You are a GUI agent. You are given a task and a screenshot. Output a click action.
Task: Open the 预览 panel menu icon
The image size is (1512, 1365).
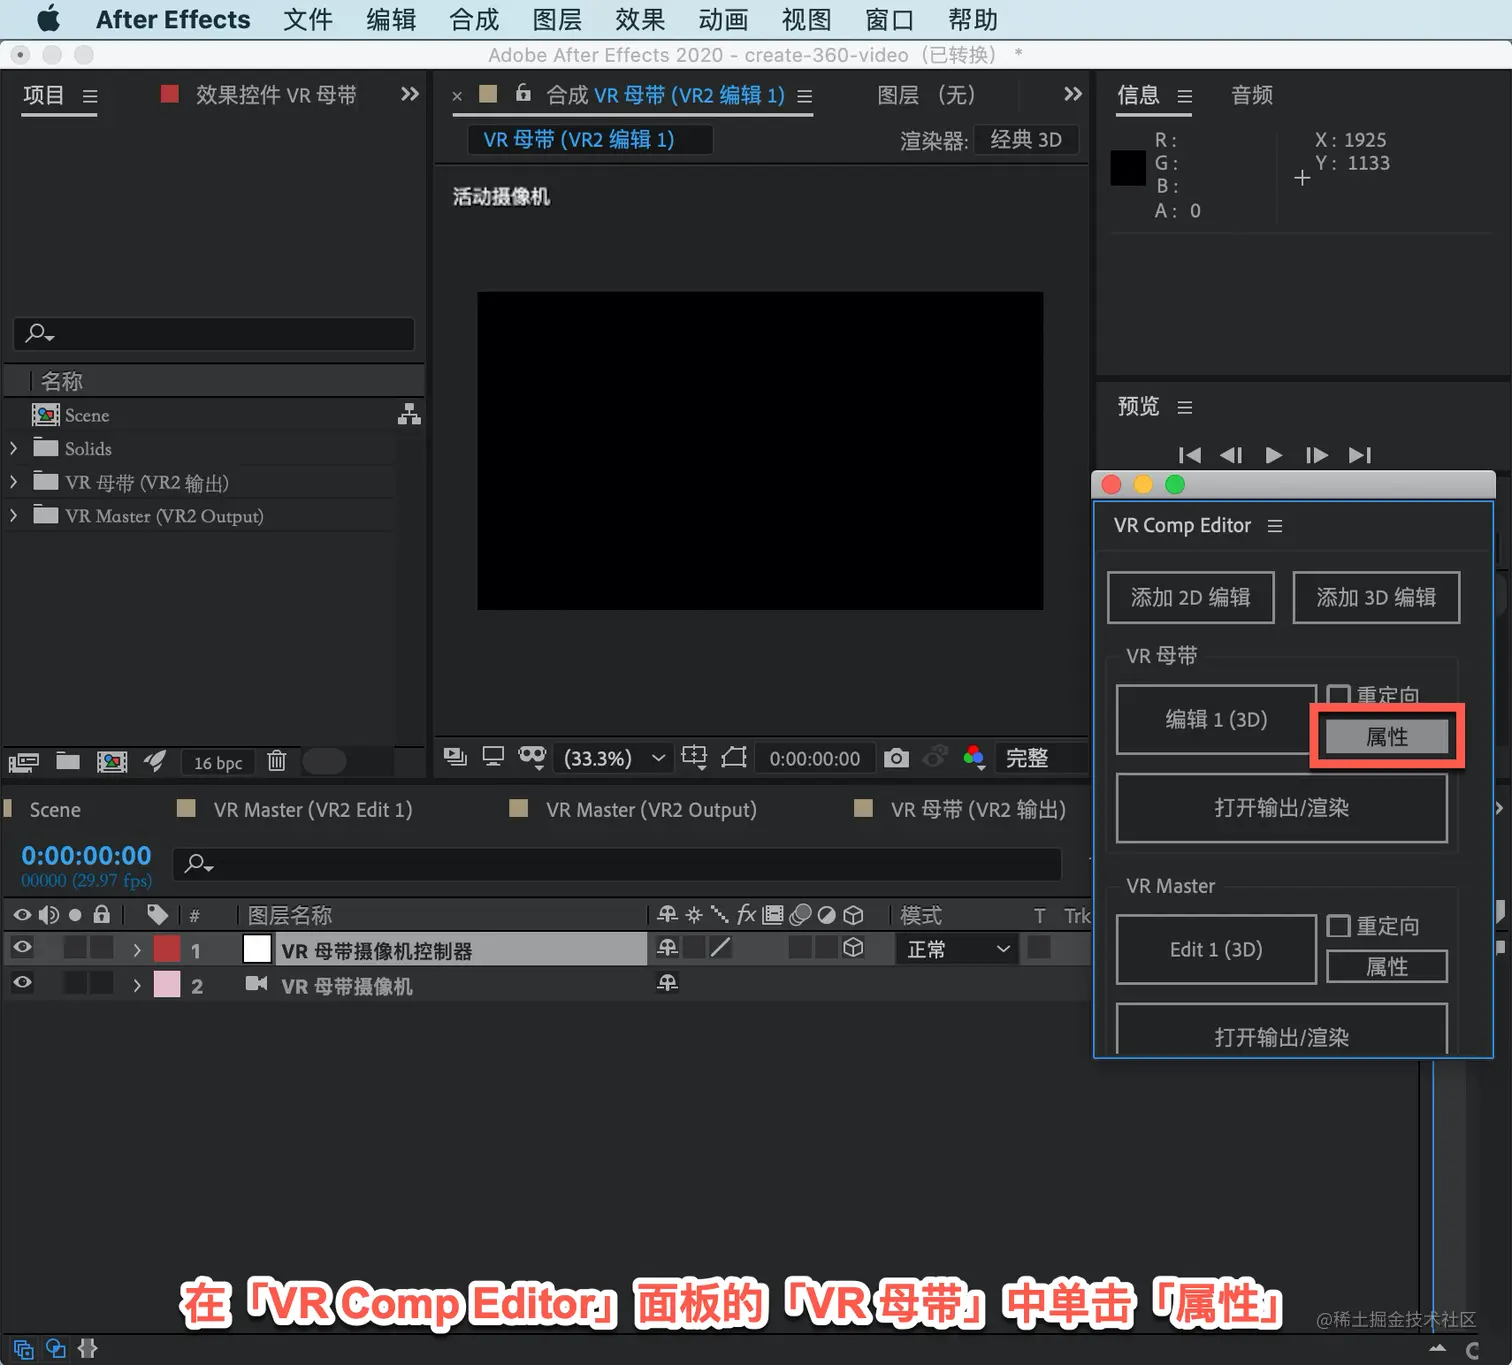pyautogui.click(x=1185, y=407)
